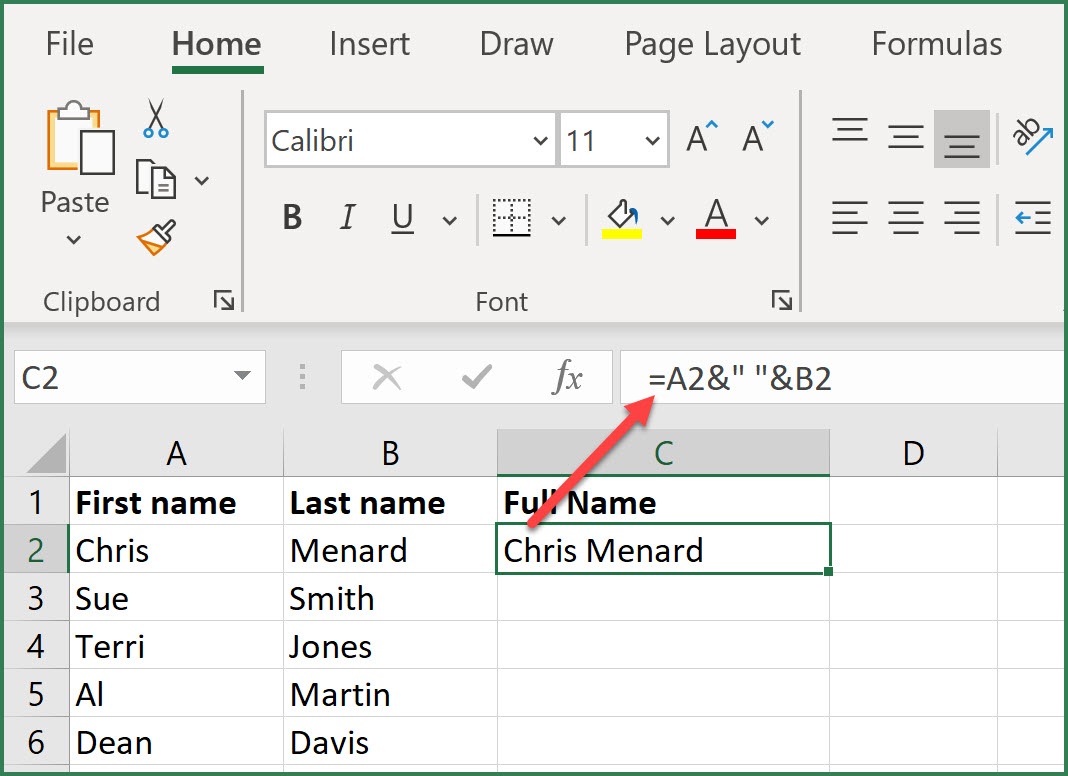The height and width of the screenshot is (776, 1068).
Task: Select cell containing Chris Menard
Action: (663, 549)
